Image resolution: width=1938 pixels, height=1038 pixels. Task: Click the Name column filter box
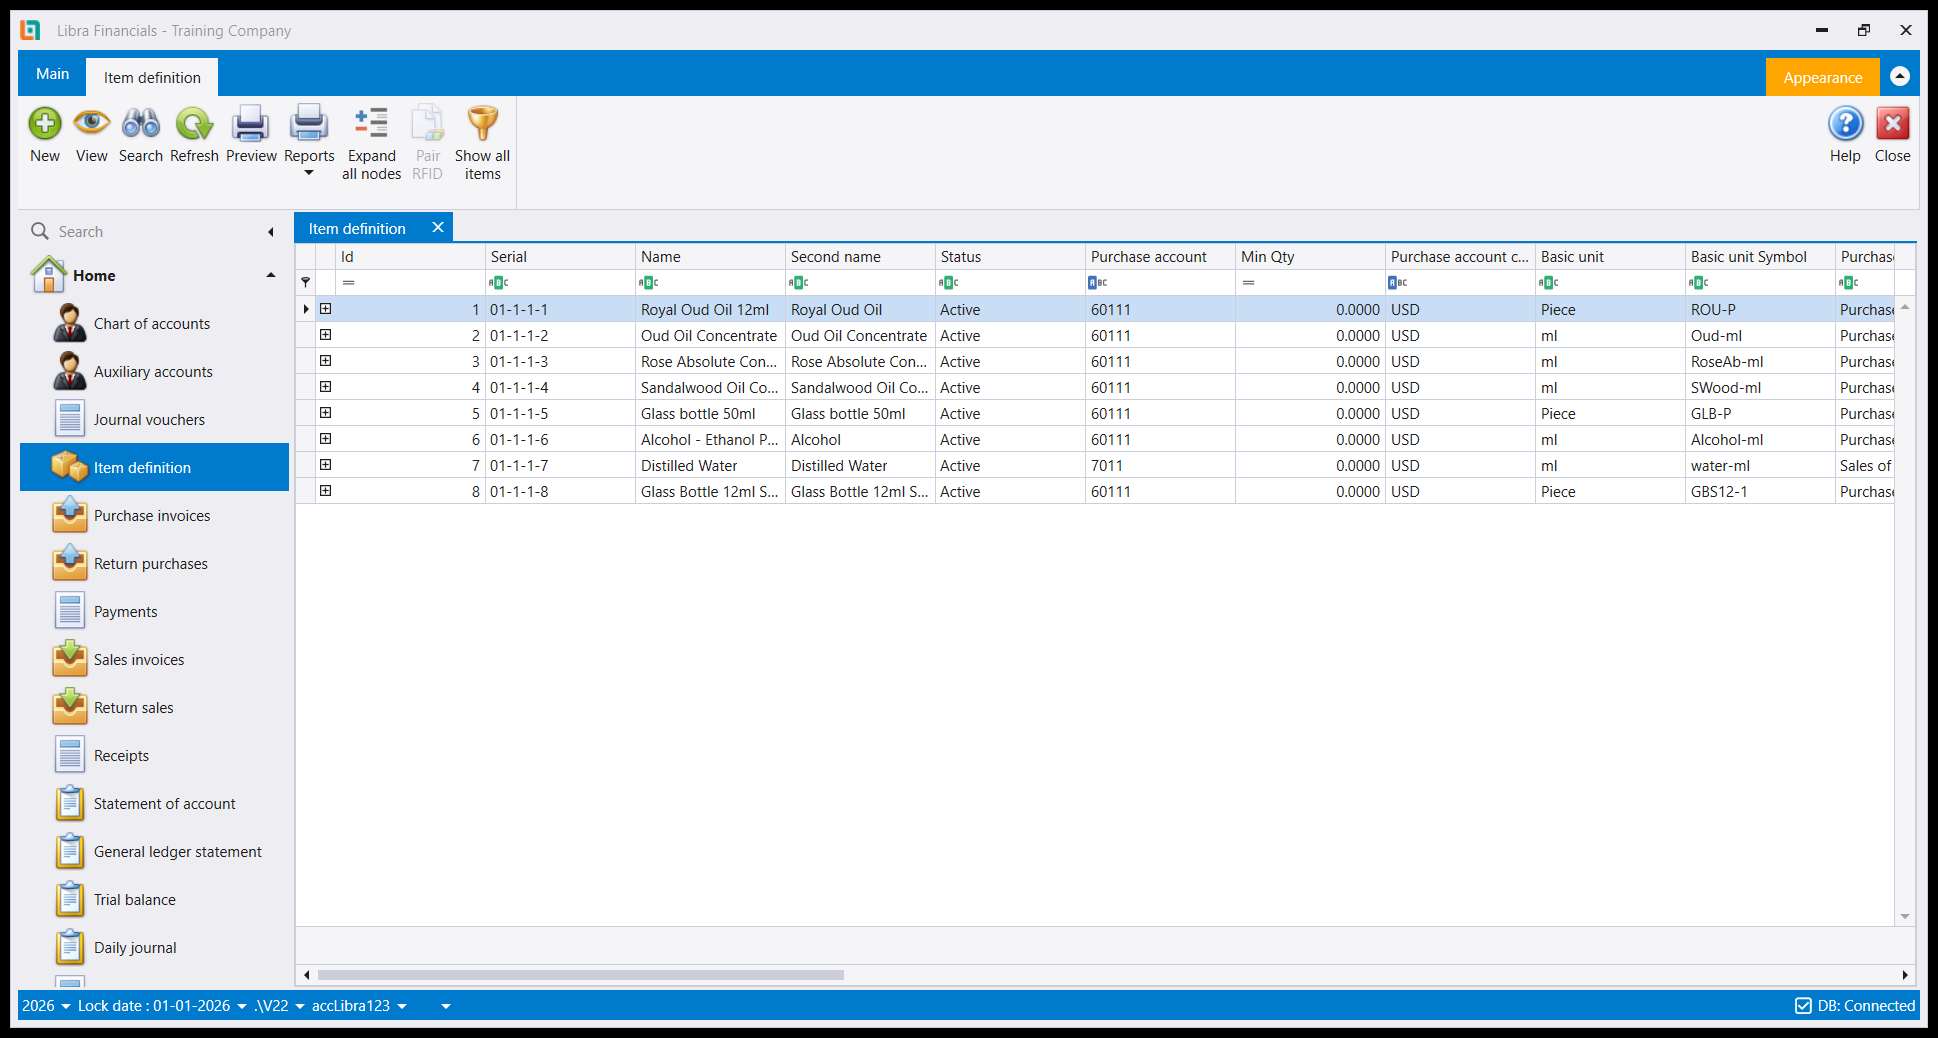pyautogui.click(x=710, y=283)
